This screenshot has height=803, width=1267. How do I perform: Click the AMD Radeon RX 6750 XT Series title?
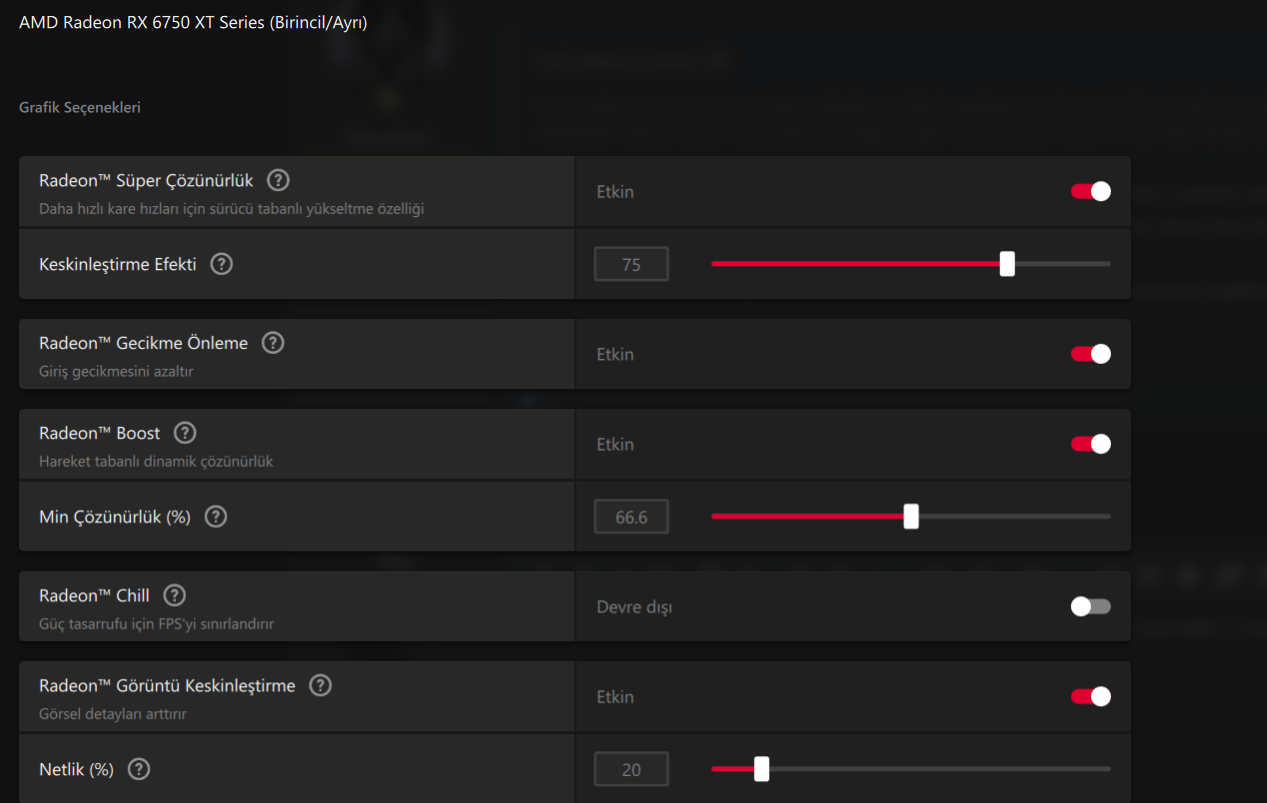pyautogui.click(x=193, y=22)
